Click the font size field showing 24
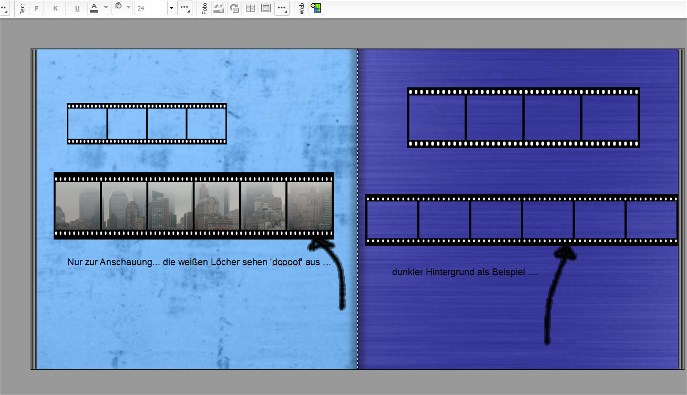This screenshot has height=395, width=687. tap(151, 8)
